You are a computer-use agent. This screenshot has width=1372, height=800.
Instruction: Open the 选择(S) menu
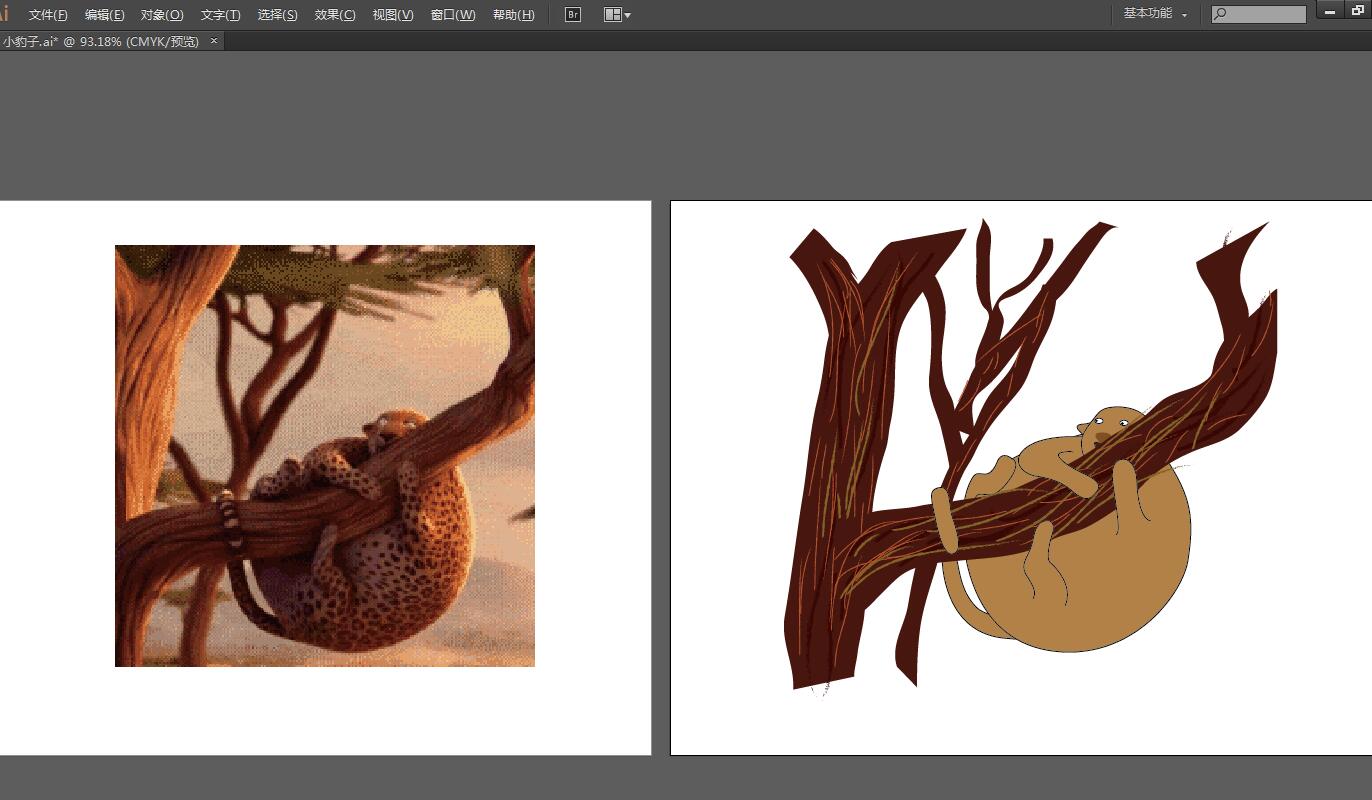[x=277, y=15]
